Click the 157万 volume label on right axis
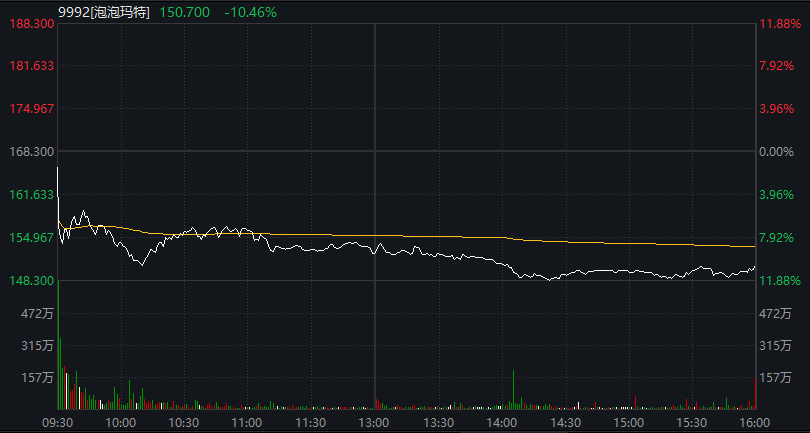Viewport: 810px width, 433px height. [775, 378]
